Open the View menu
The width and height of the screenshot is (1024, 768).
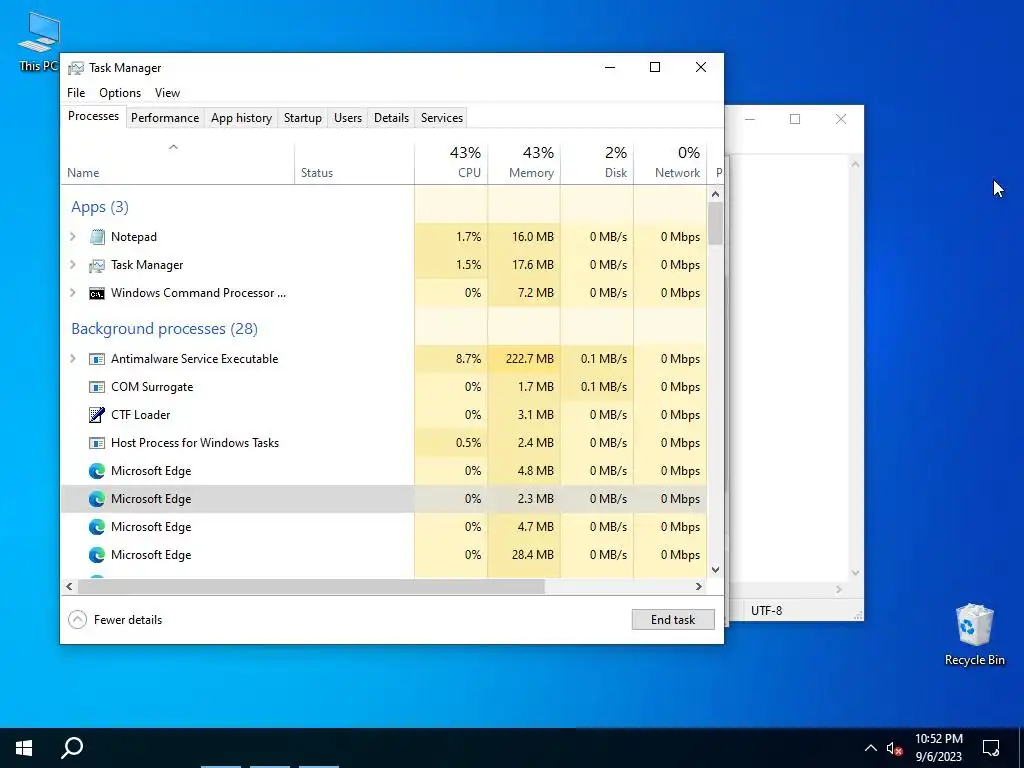point(167,93)
